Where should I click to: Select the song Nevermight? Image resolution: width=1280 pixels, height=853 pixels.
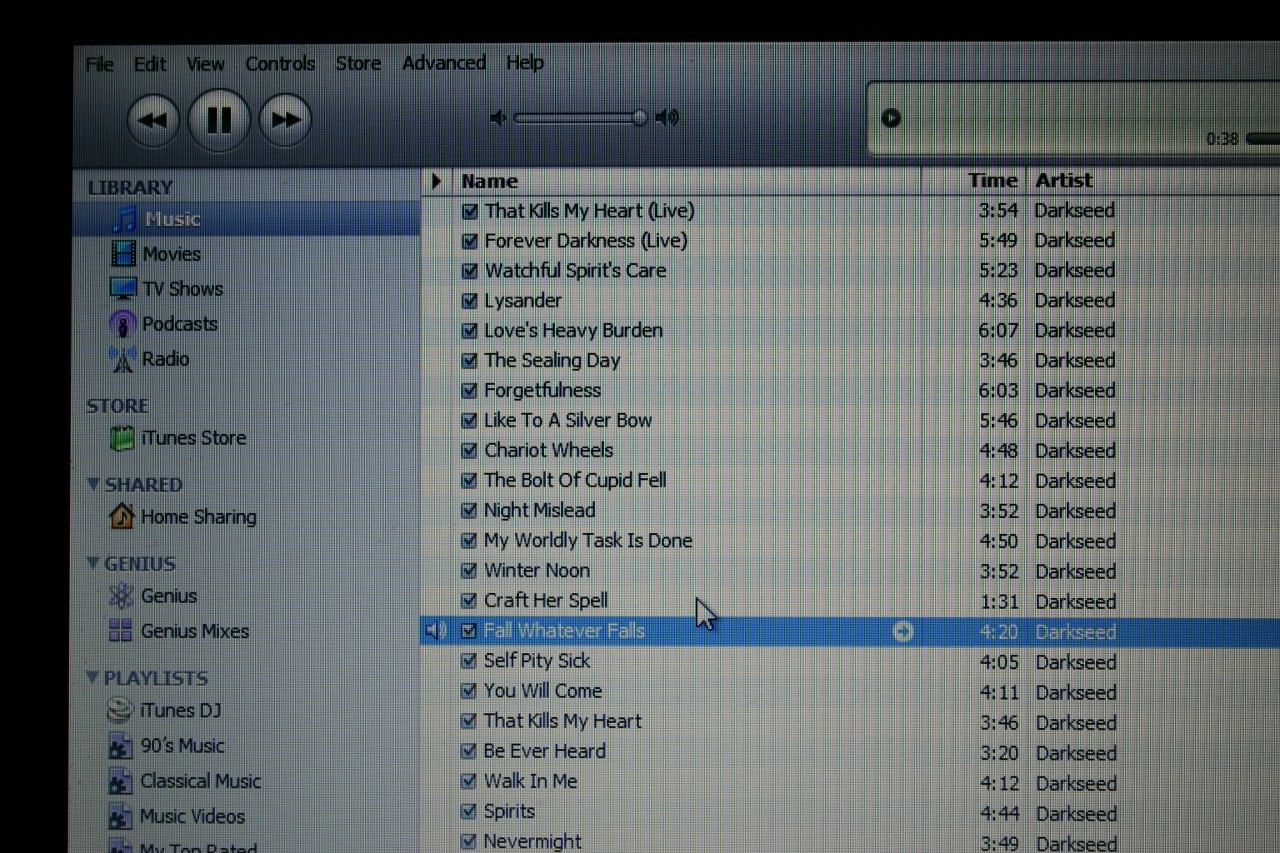533,841
